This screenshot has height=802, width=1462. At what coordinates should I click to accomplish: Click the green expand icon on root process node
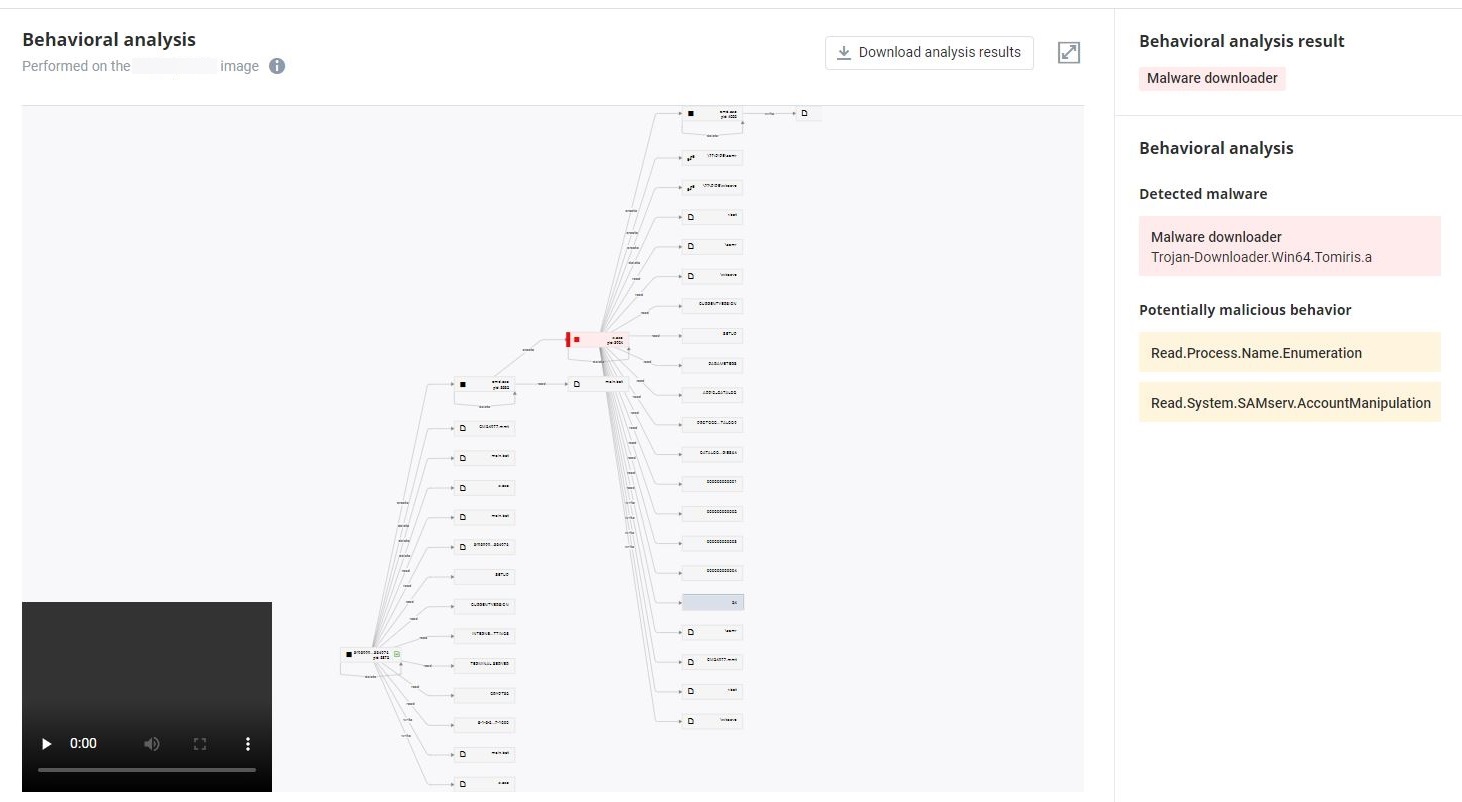click(x=397, y=654)
